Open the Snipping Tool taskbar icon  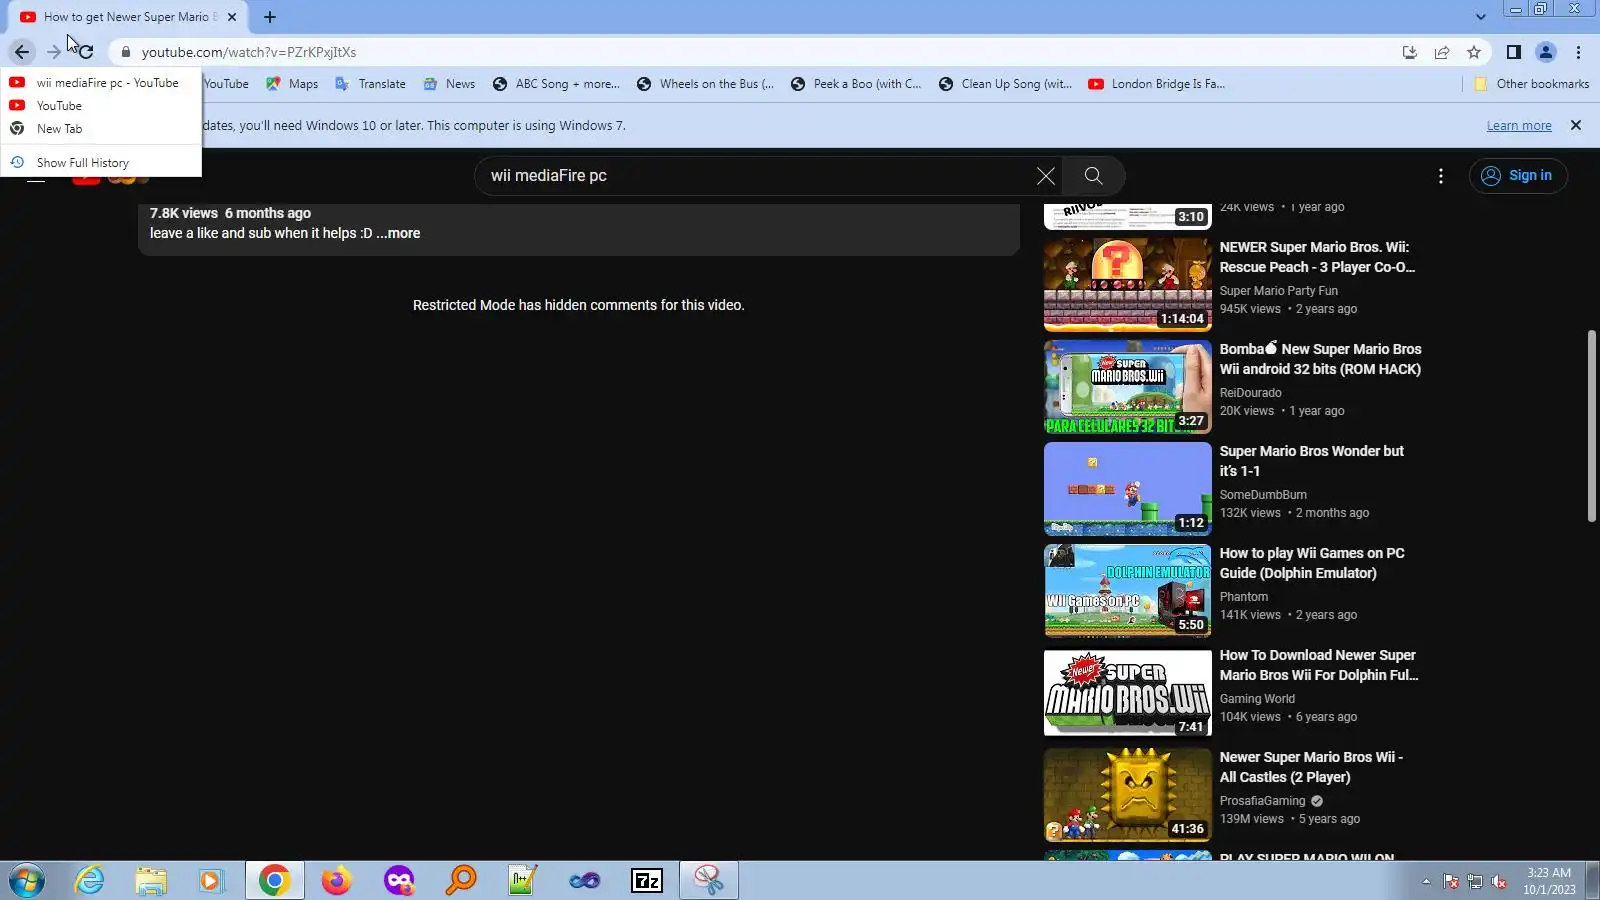click(709, 880)
